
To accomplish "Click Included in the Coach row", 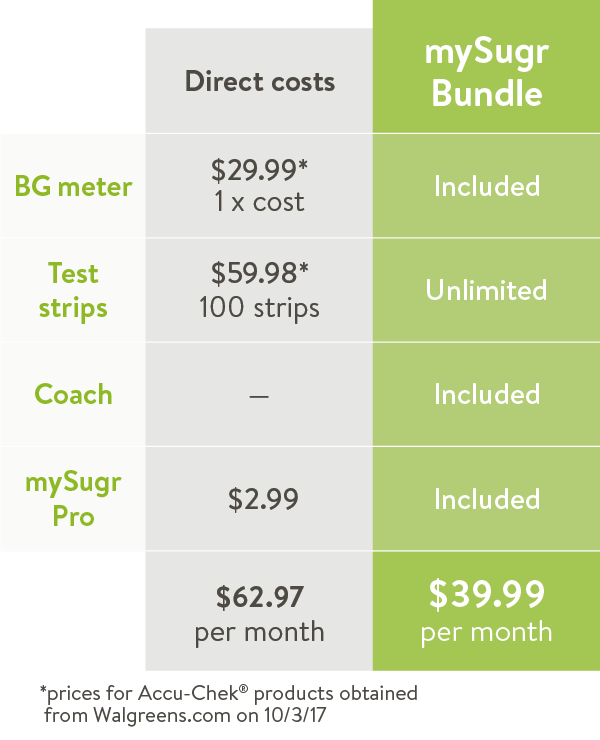I will [x=487, y=394].
